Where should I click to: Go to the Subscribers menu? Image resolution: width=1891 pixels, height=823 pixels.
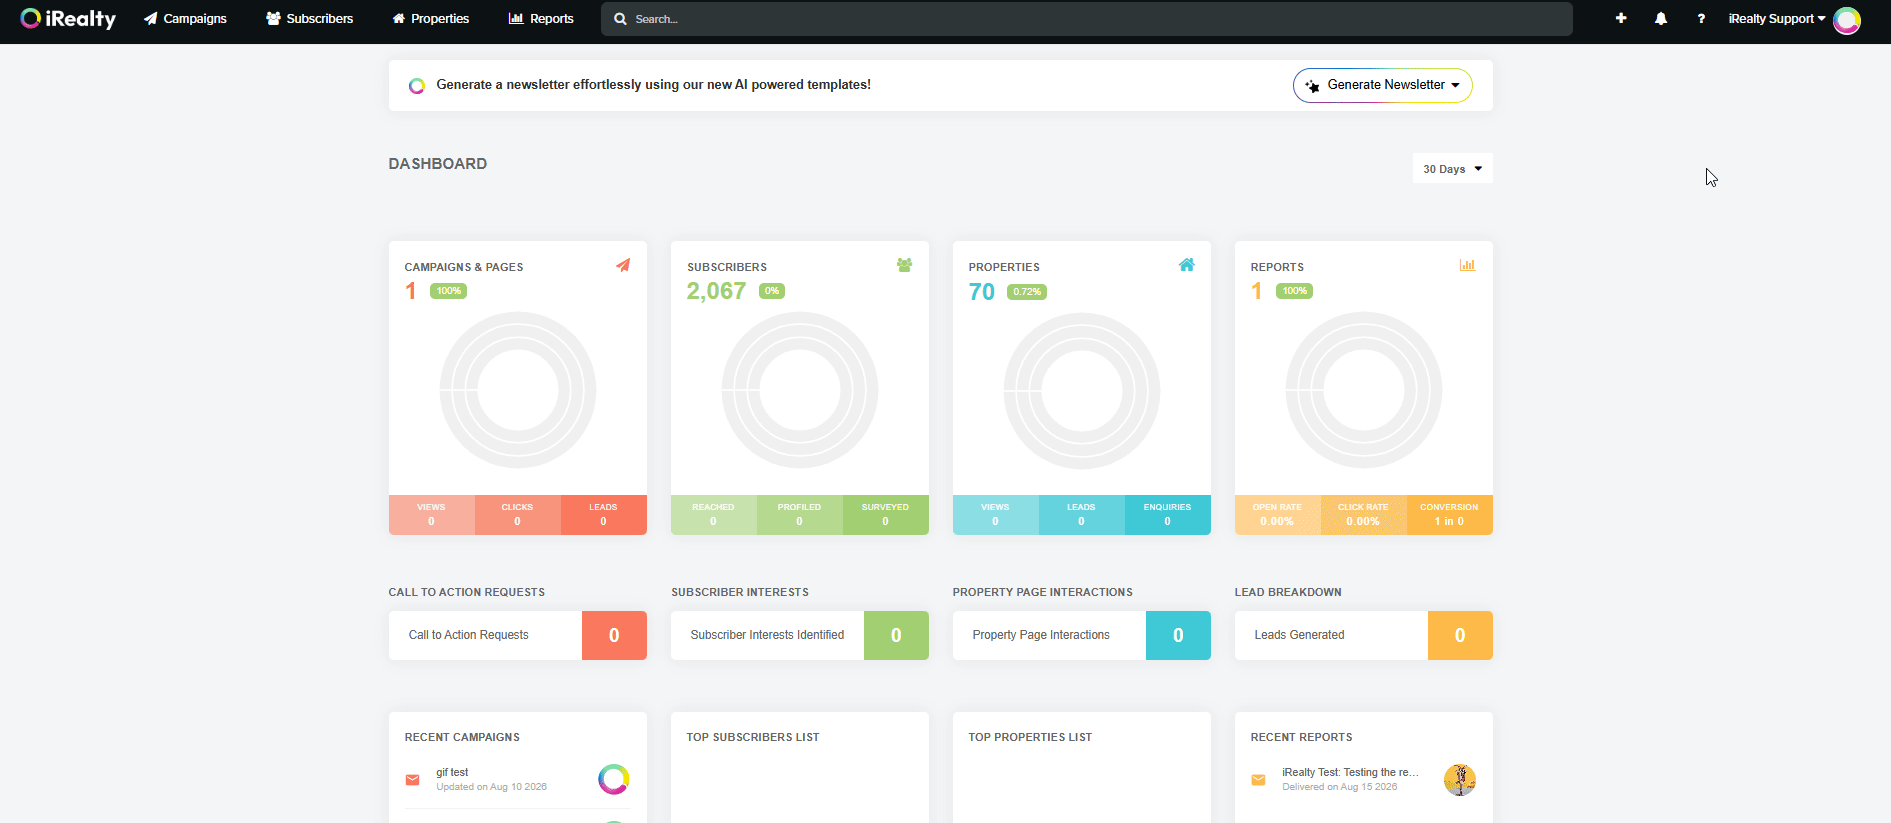click(309, 19)
